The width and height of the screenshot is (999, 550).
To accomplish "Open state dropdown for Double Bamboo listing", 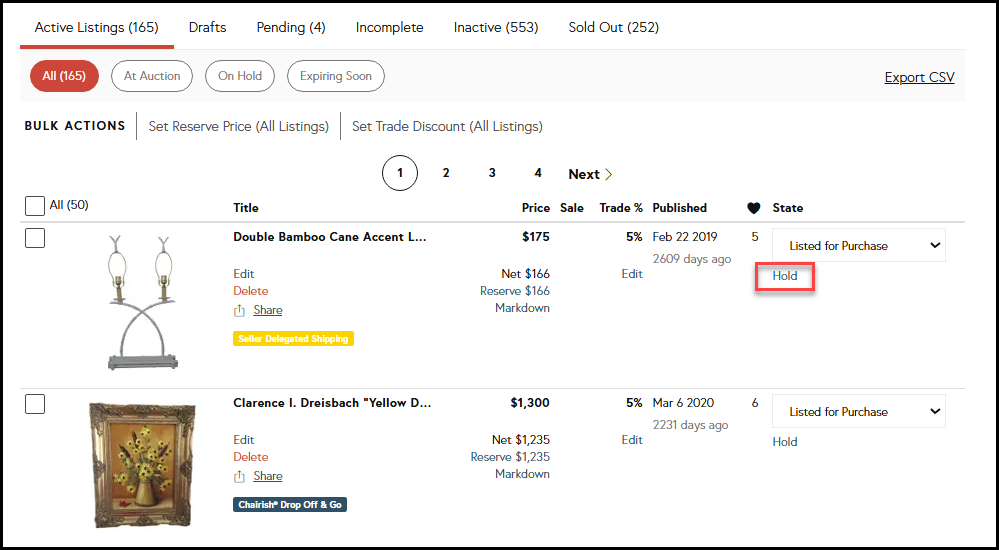I will 859,245.
